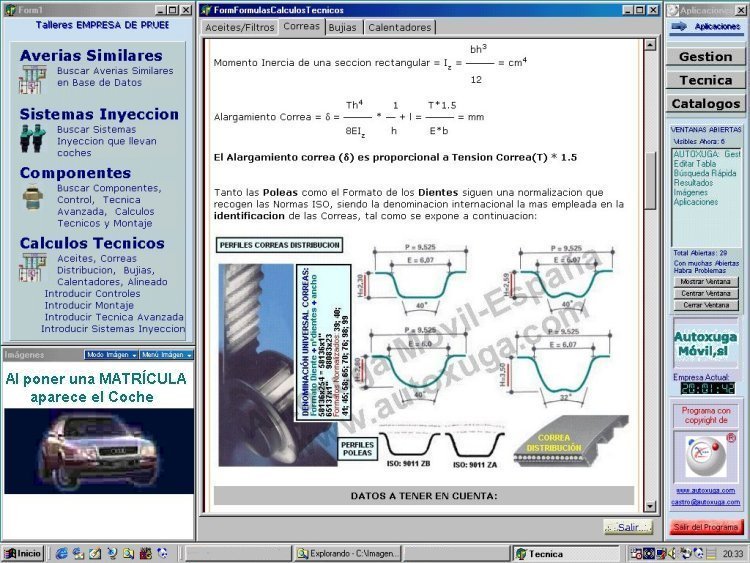
Task: Open the Calculos Tecnicos heading
Action: pos(92,243)
